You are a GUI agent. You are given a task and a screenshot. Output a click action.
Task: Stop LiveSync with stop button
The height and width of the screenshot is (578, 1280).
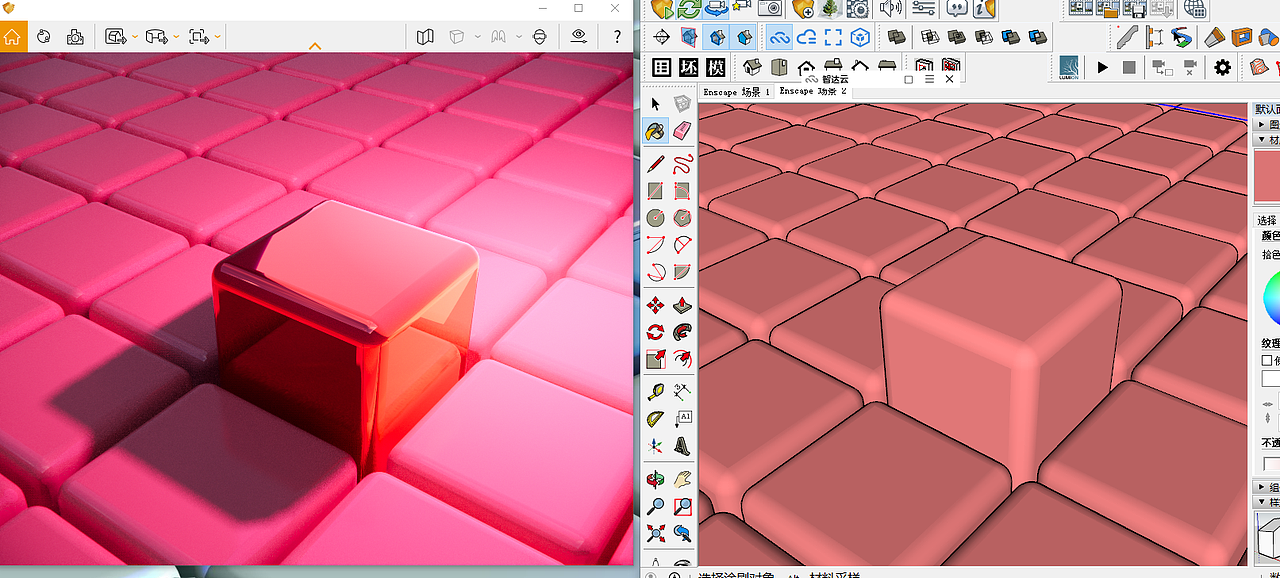coord(1129,67)
